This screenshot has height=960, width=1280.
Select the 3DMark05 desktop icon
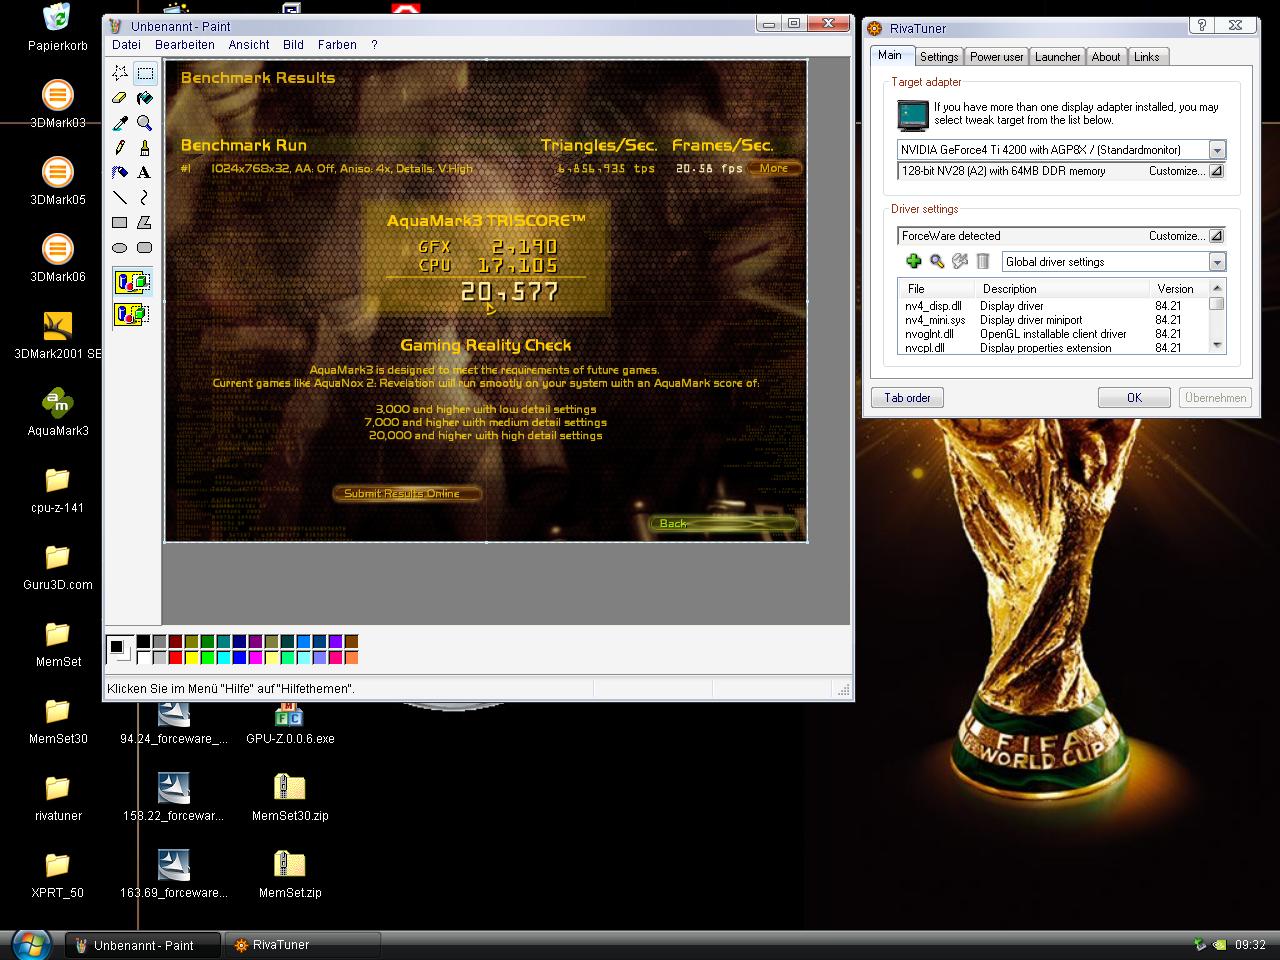click(58, 181)
